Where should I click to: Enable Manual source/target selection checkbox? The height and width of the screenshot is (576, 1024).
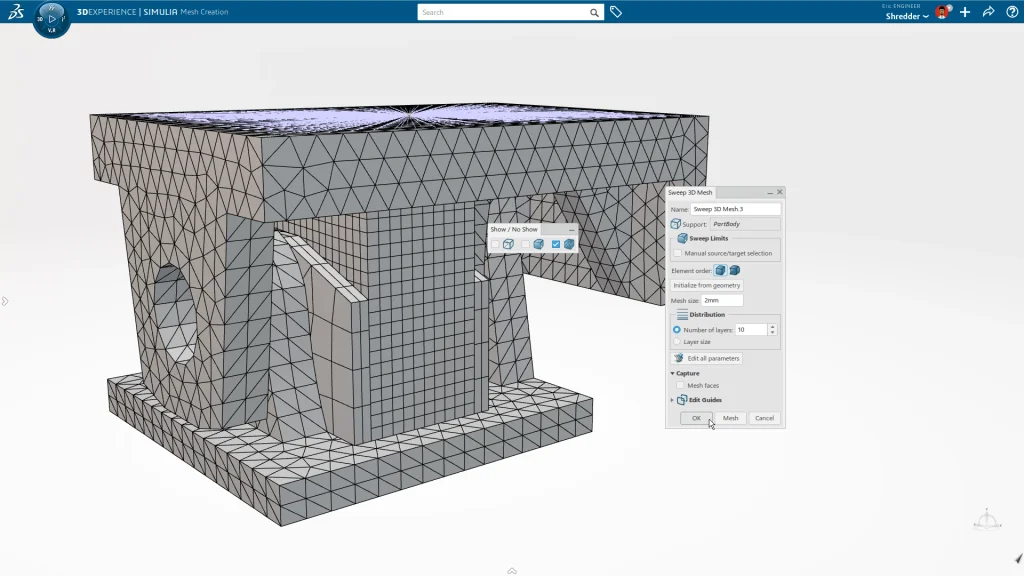[678, 253]
